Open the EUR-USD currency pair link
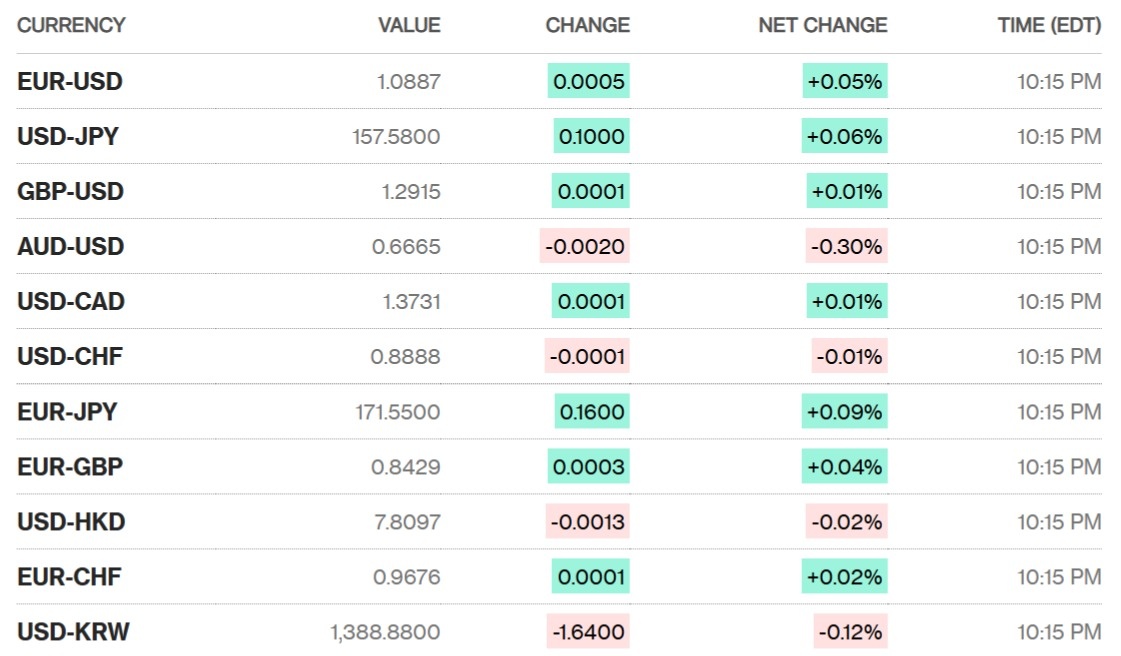The image size is (1121, 656). point(70,82)
